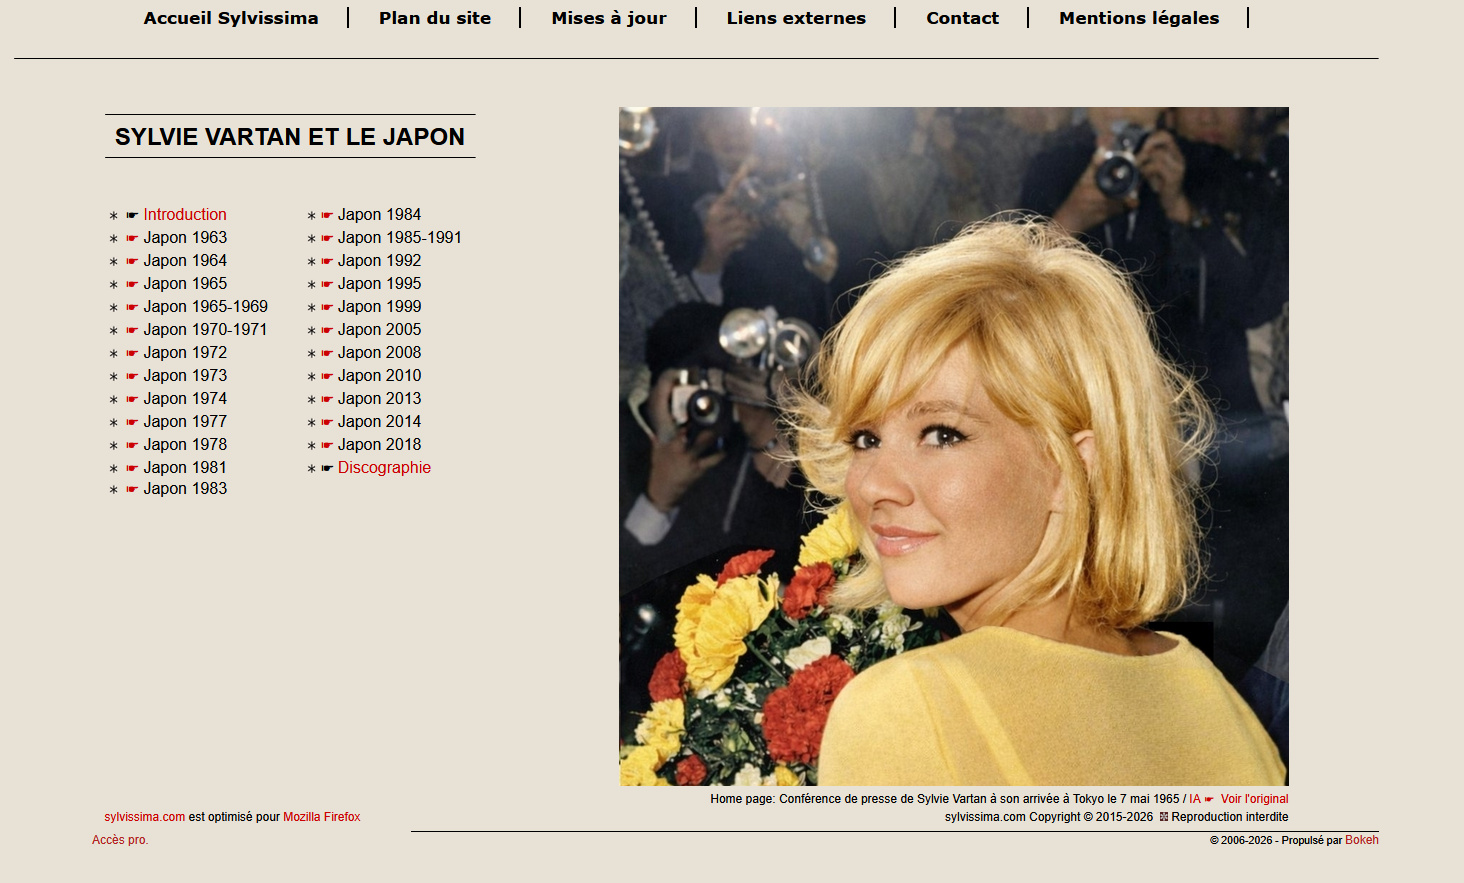Viewport: 1464px width, 883px height.
Task: Open the Bokeh link at bottom right
Action: click(x=1361, y=840)
